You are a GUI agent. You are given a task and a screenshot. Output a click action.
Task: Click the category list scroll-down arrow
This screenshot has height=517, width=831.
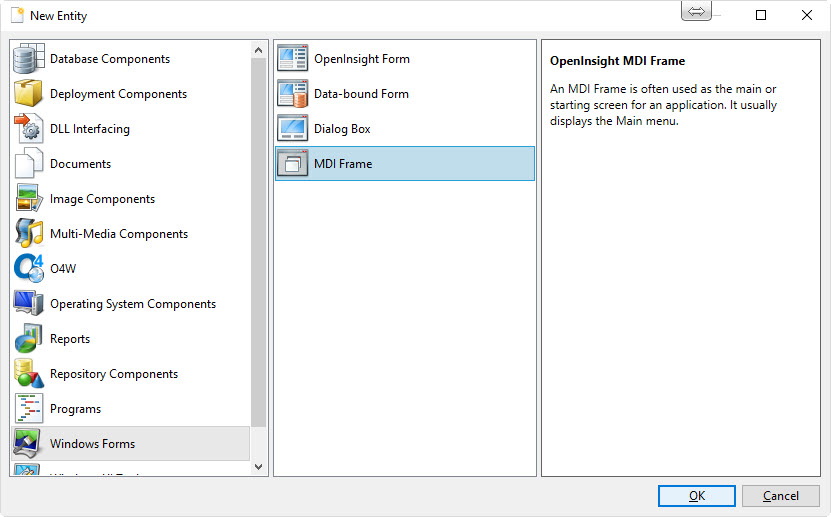pyautogui.click(x=259, y=467)
